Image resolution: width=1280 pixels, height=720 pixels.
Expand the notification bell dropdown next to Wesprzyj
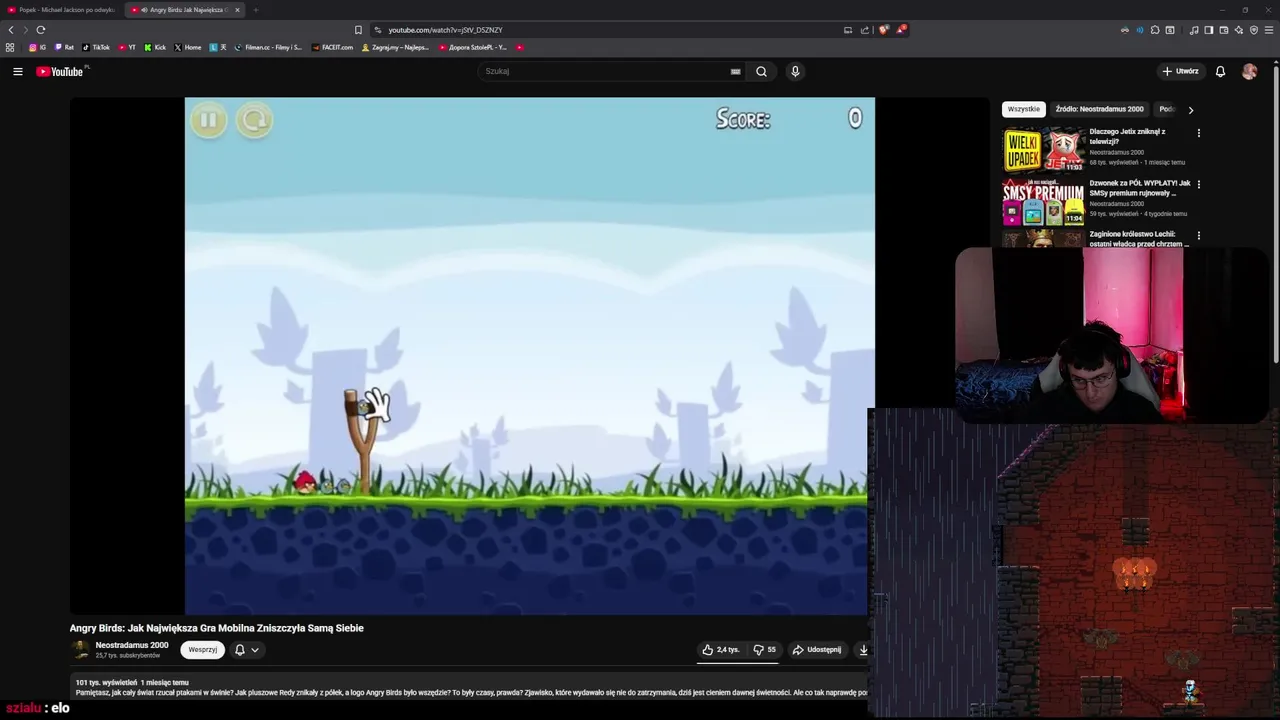[x=247, y=650]
